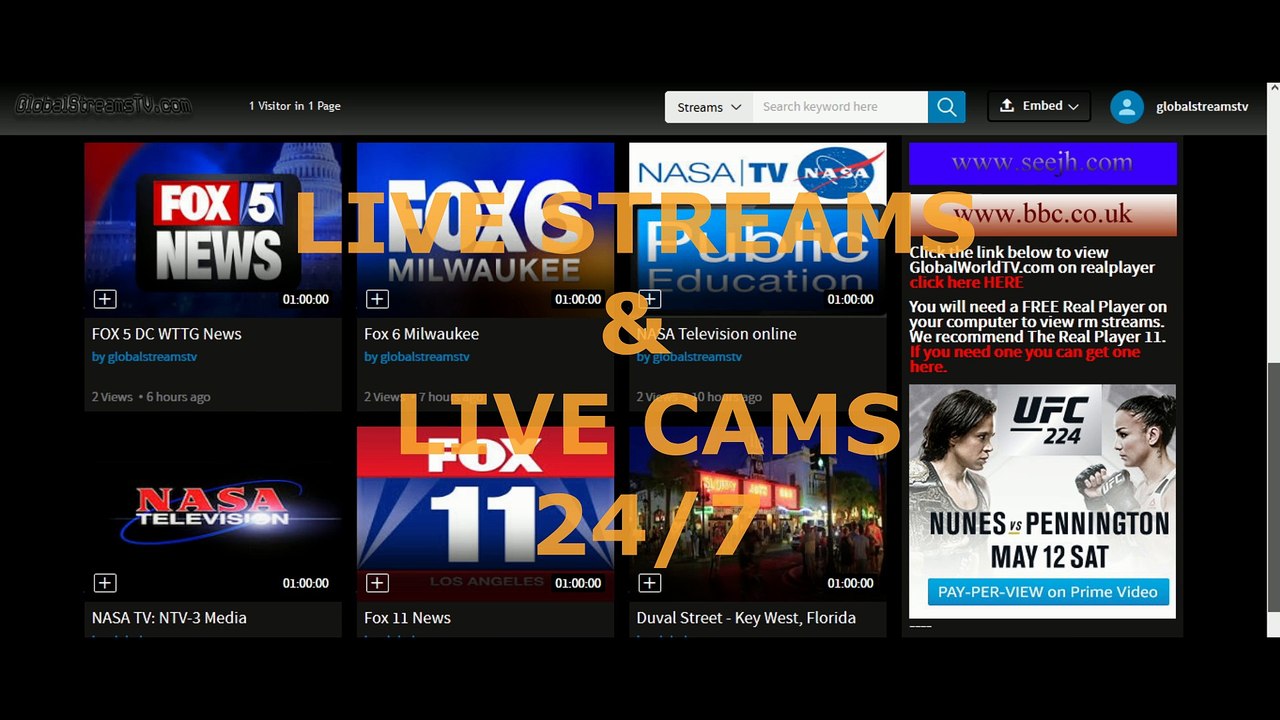Open the Streams search filter dropdown
The height and width of the screenshot is (720, 1280).
[x=709, y=107]
